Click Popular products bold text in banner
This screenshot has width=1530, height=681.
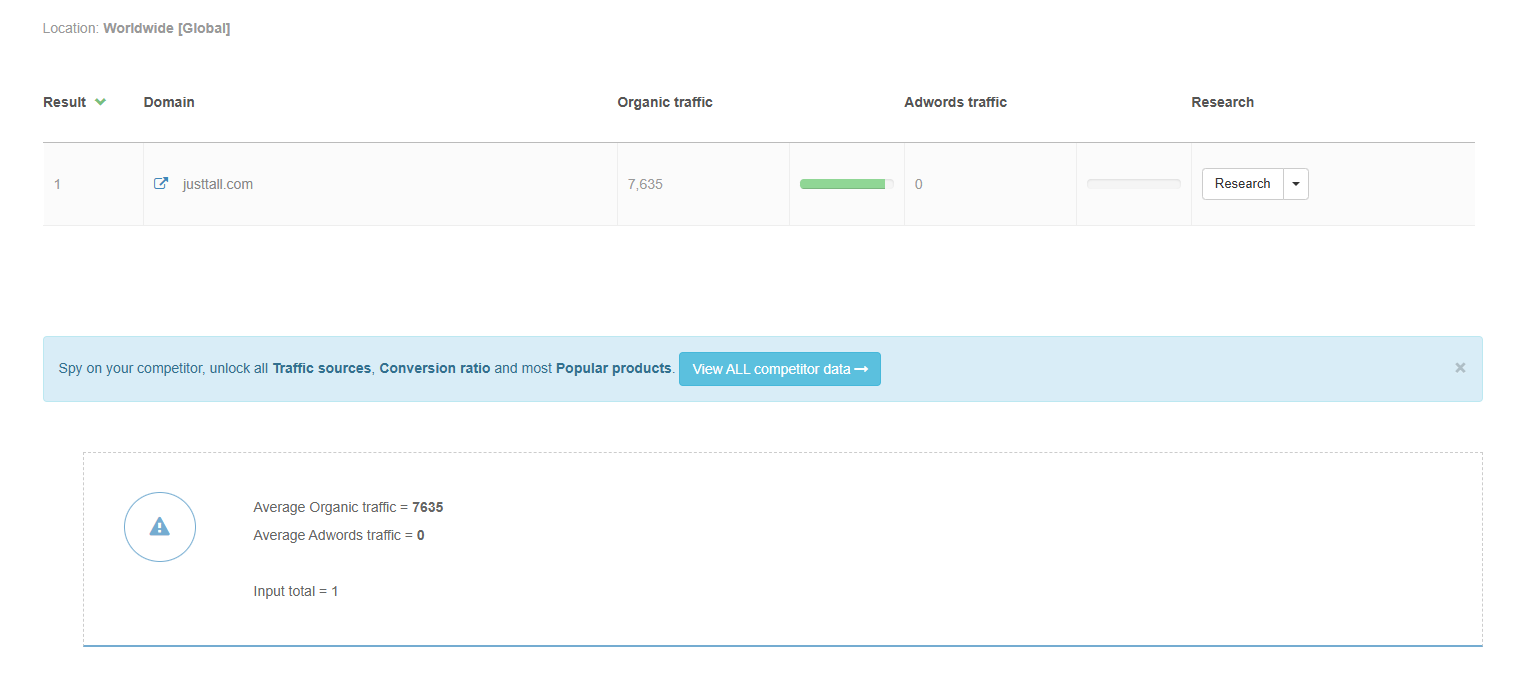tap(613, 368)
